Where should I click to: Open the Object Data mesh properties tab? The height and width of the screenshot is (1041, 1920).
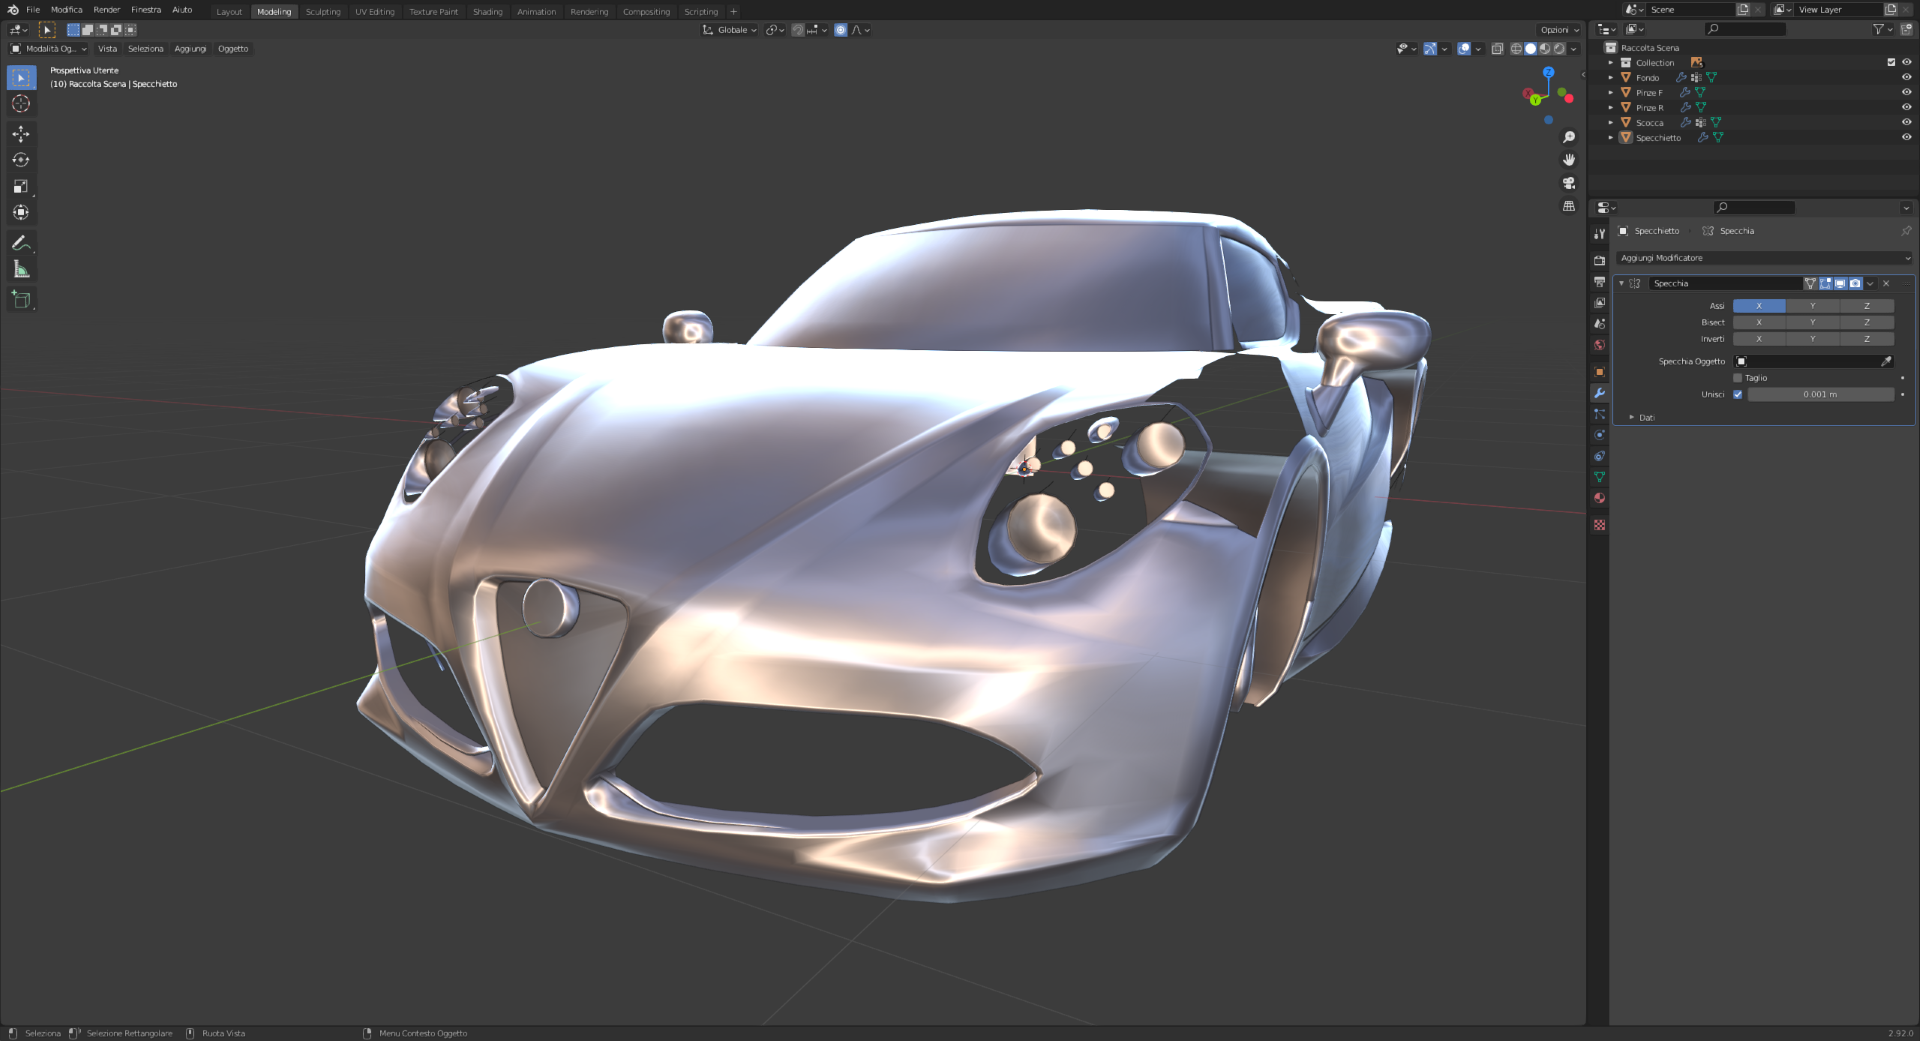click(1599, 477)
